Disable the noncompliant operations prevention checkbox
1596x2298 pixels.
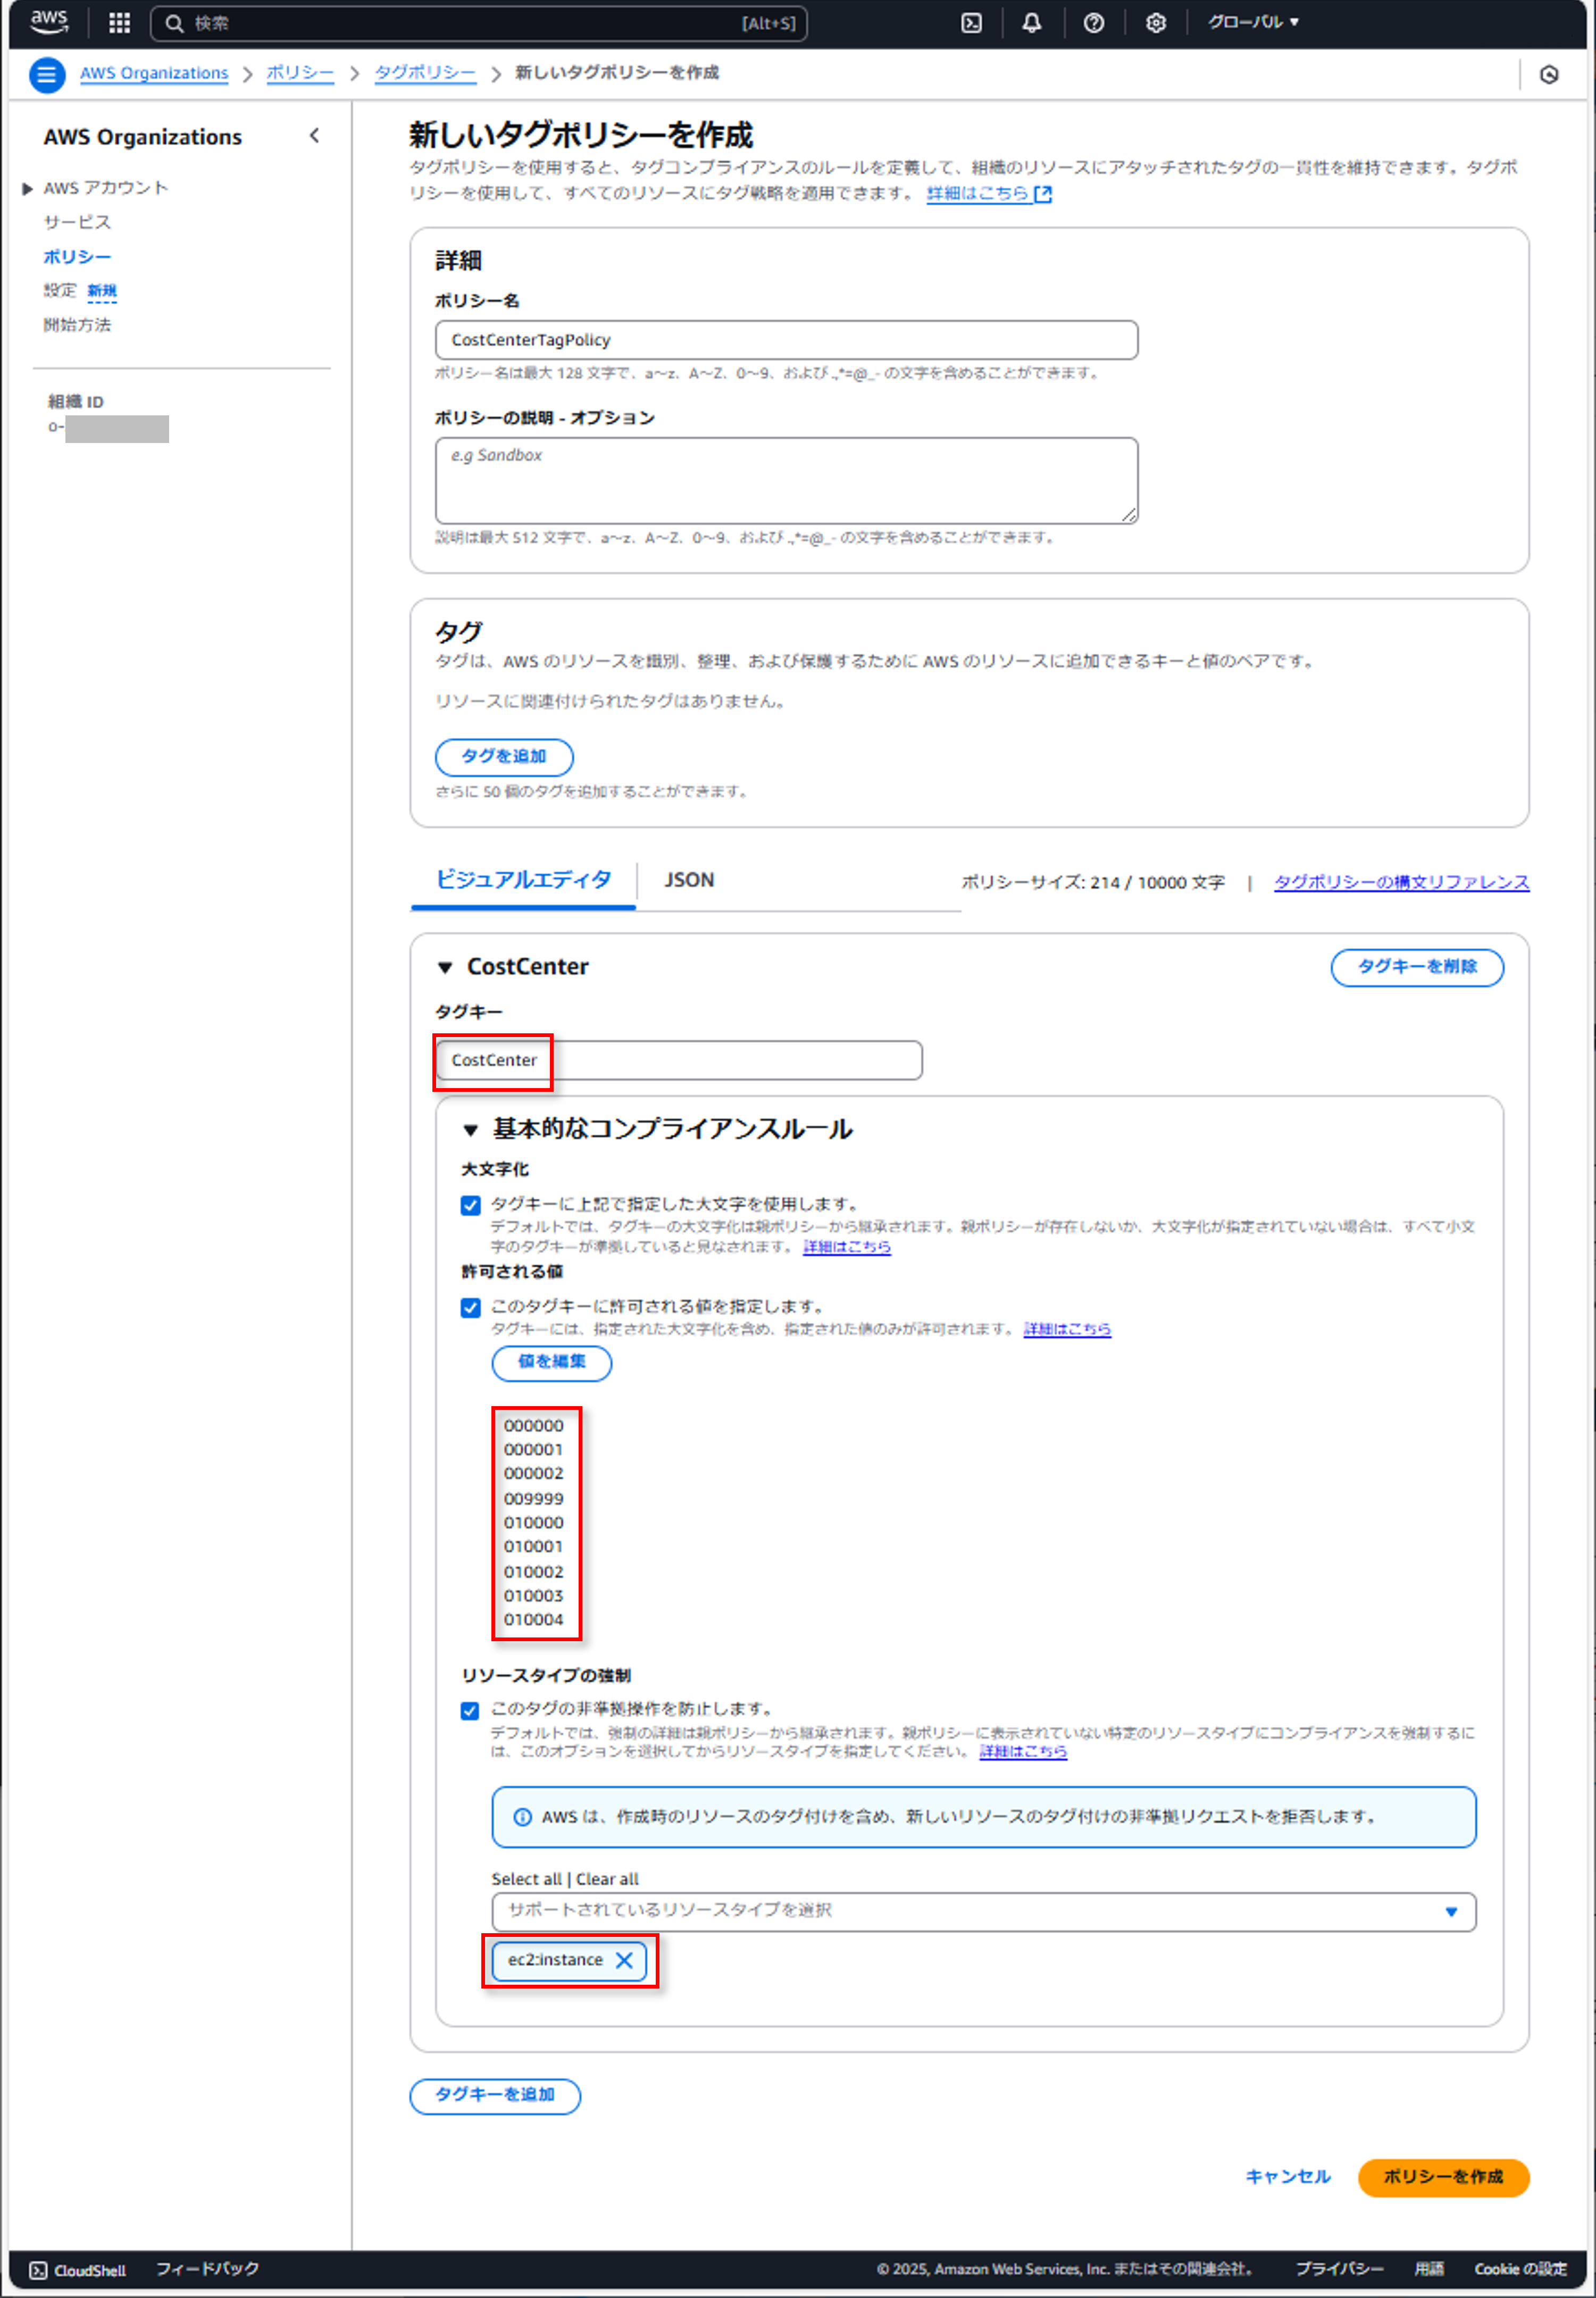click(470, 1710)
